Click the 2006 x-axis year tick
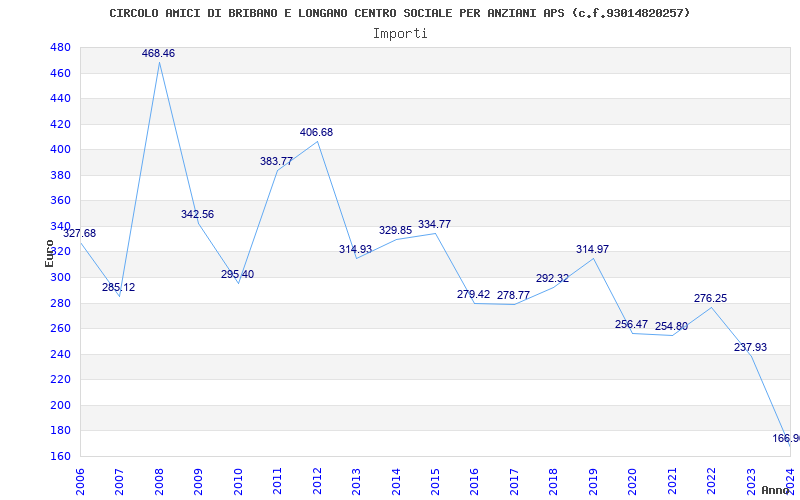This screenshot has width=800, height=500. coord(80,481)
